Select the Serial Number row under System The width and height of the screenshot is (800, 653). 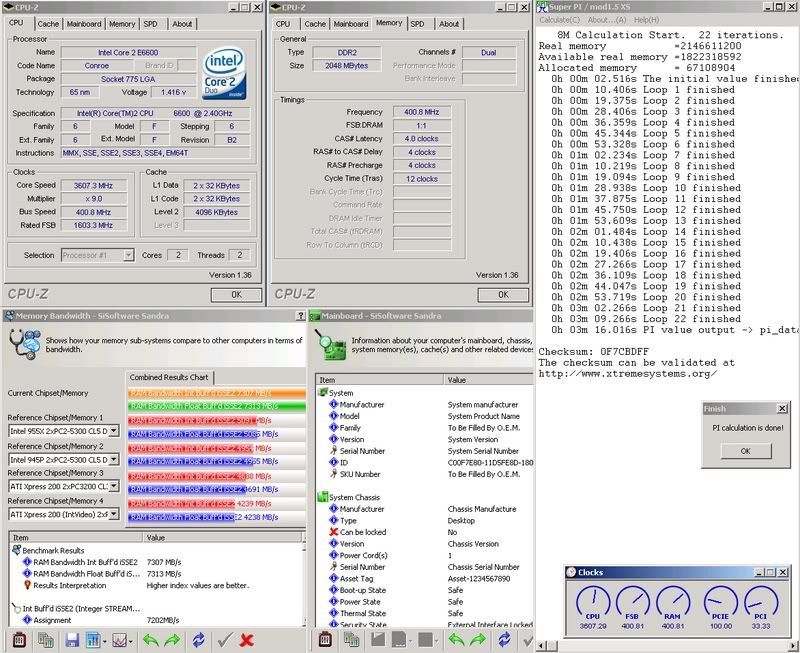pyautogui.click(x=424, y=451)
